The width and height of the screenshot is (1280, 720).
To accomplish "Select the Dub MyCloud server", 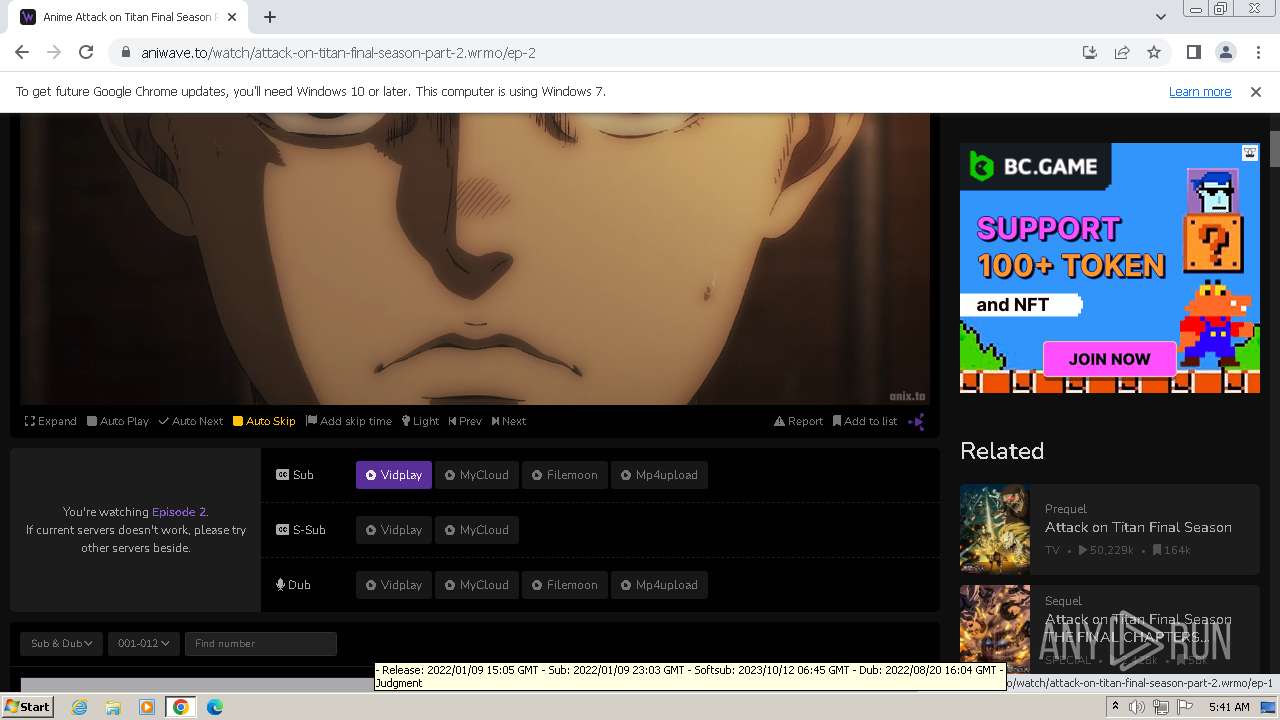I will click(x=477, y=585).
